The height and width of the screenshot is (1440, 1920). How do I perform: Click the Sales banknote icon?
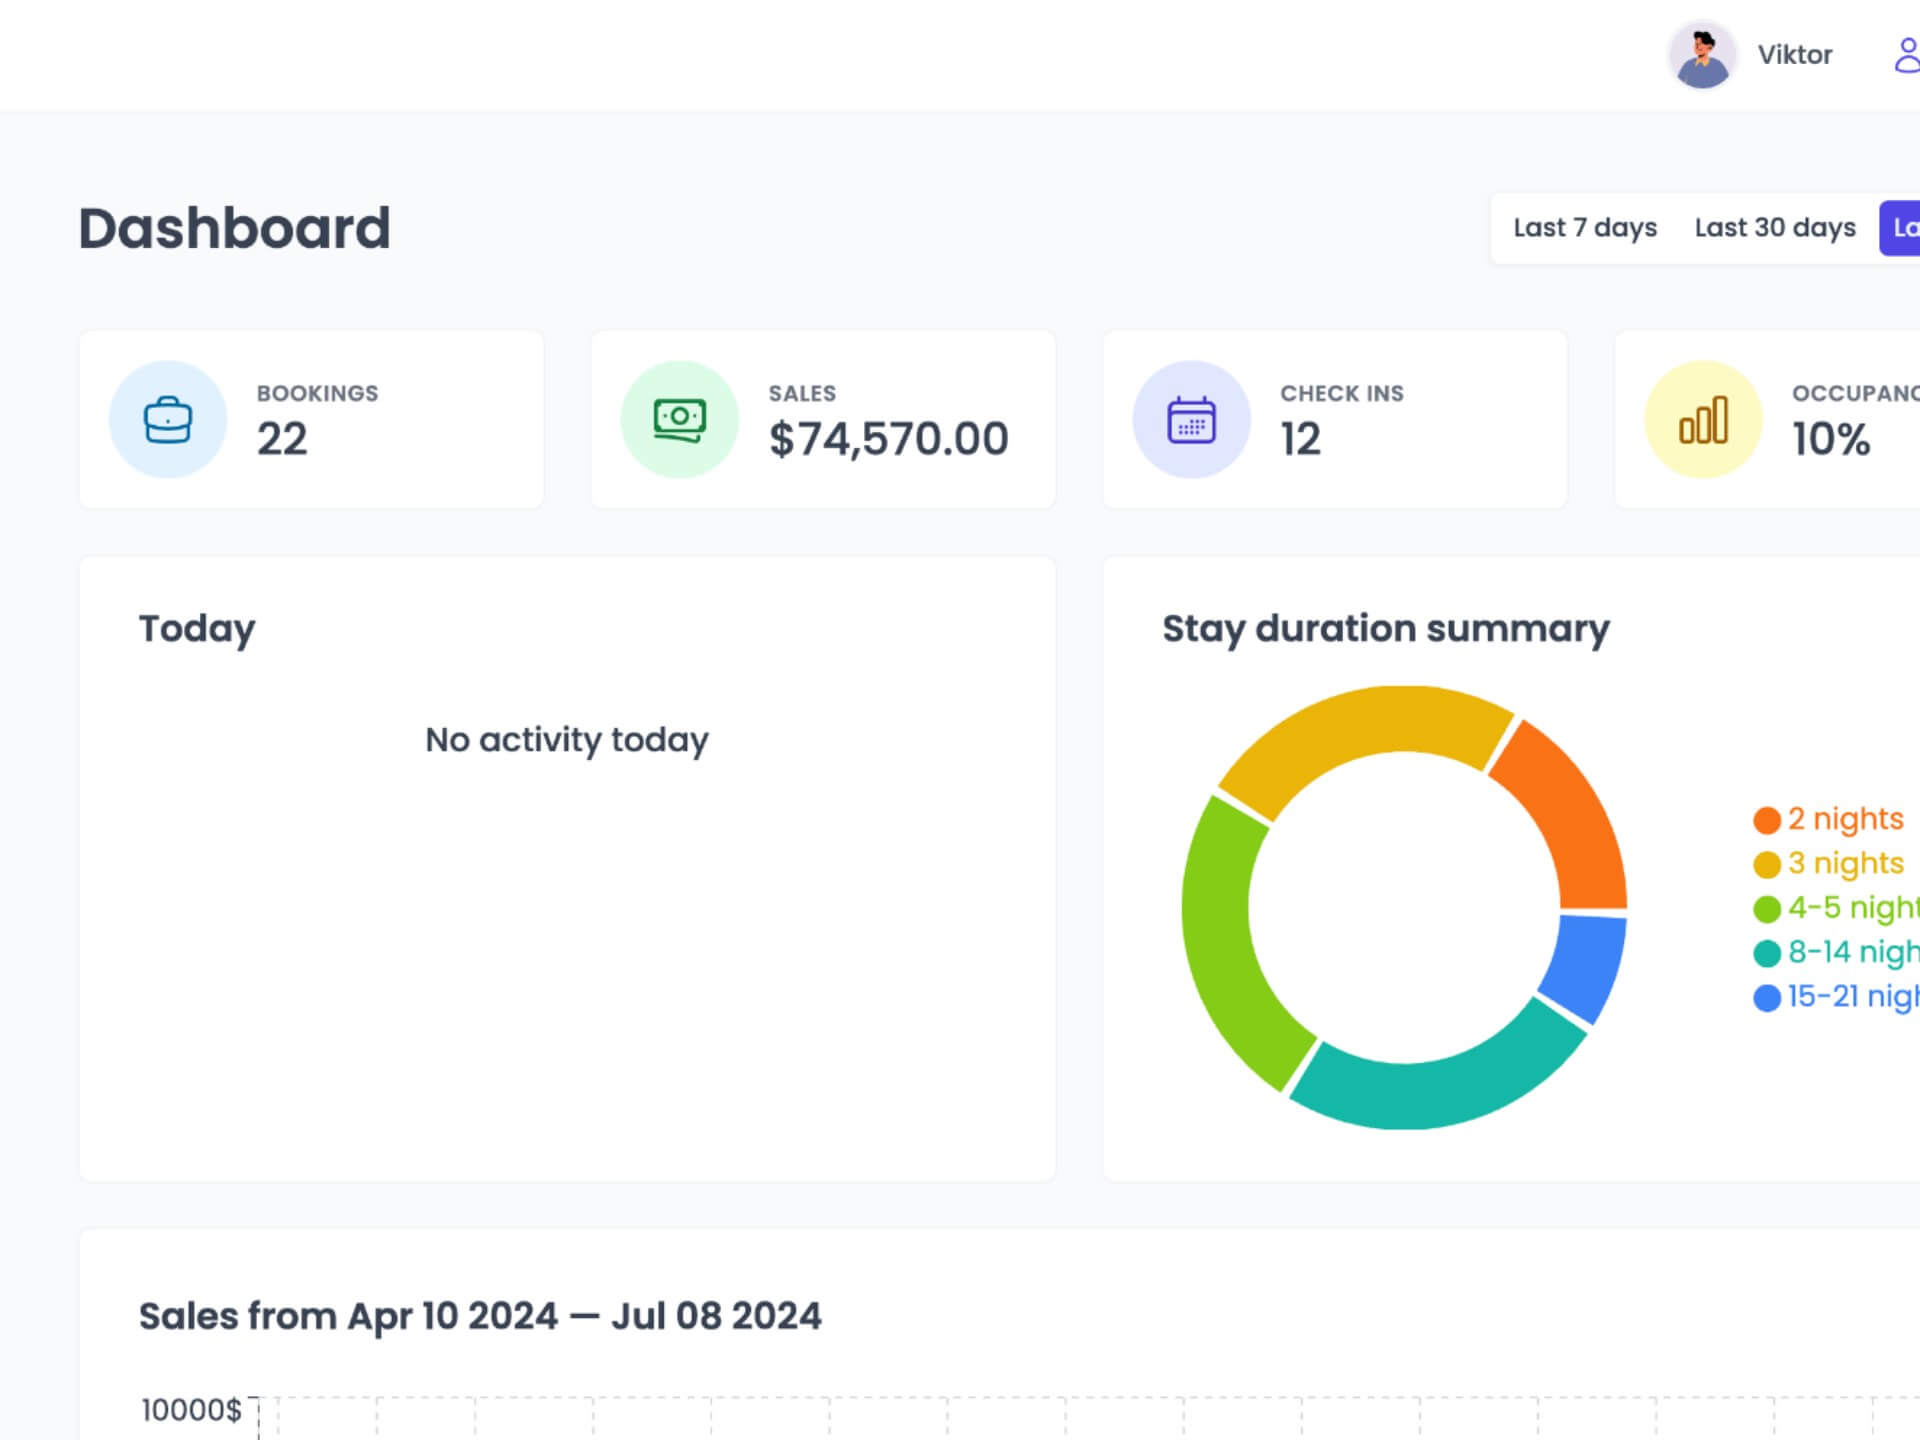680,419
